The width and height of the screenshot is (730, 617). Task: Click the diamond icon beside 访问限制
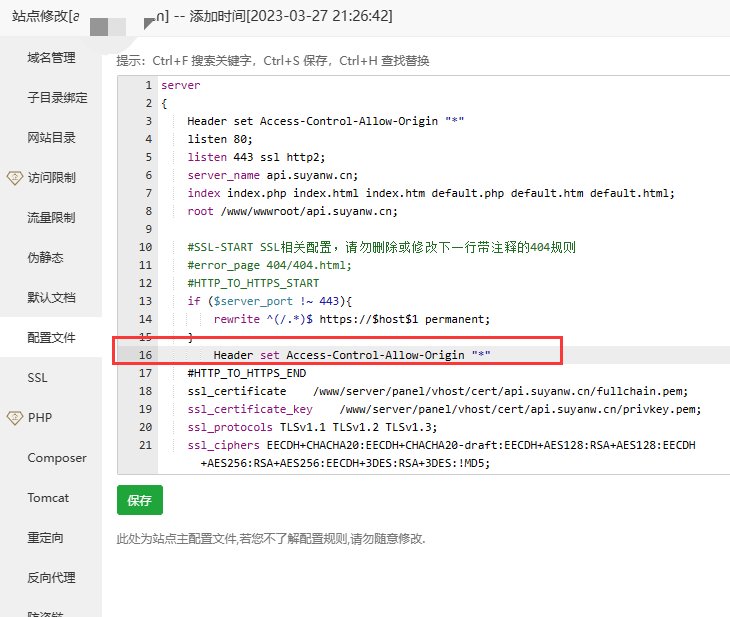click(x=14, y=178)
